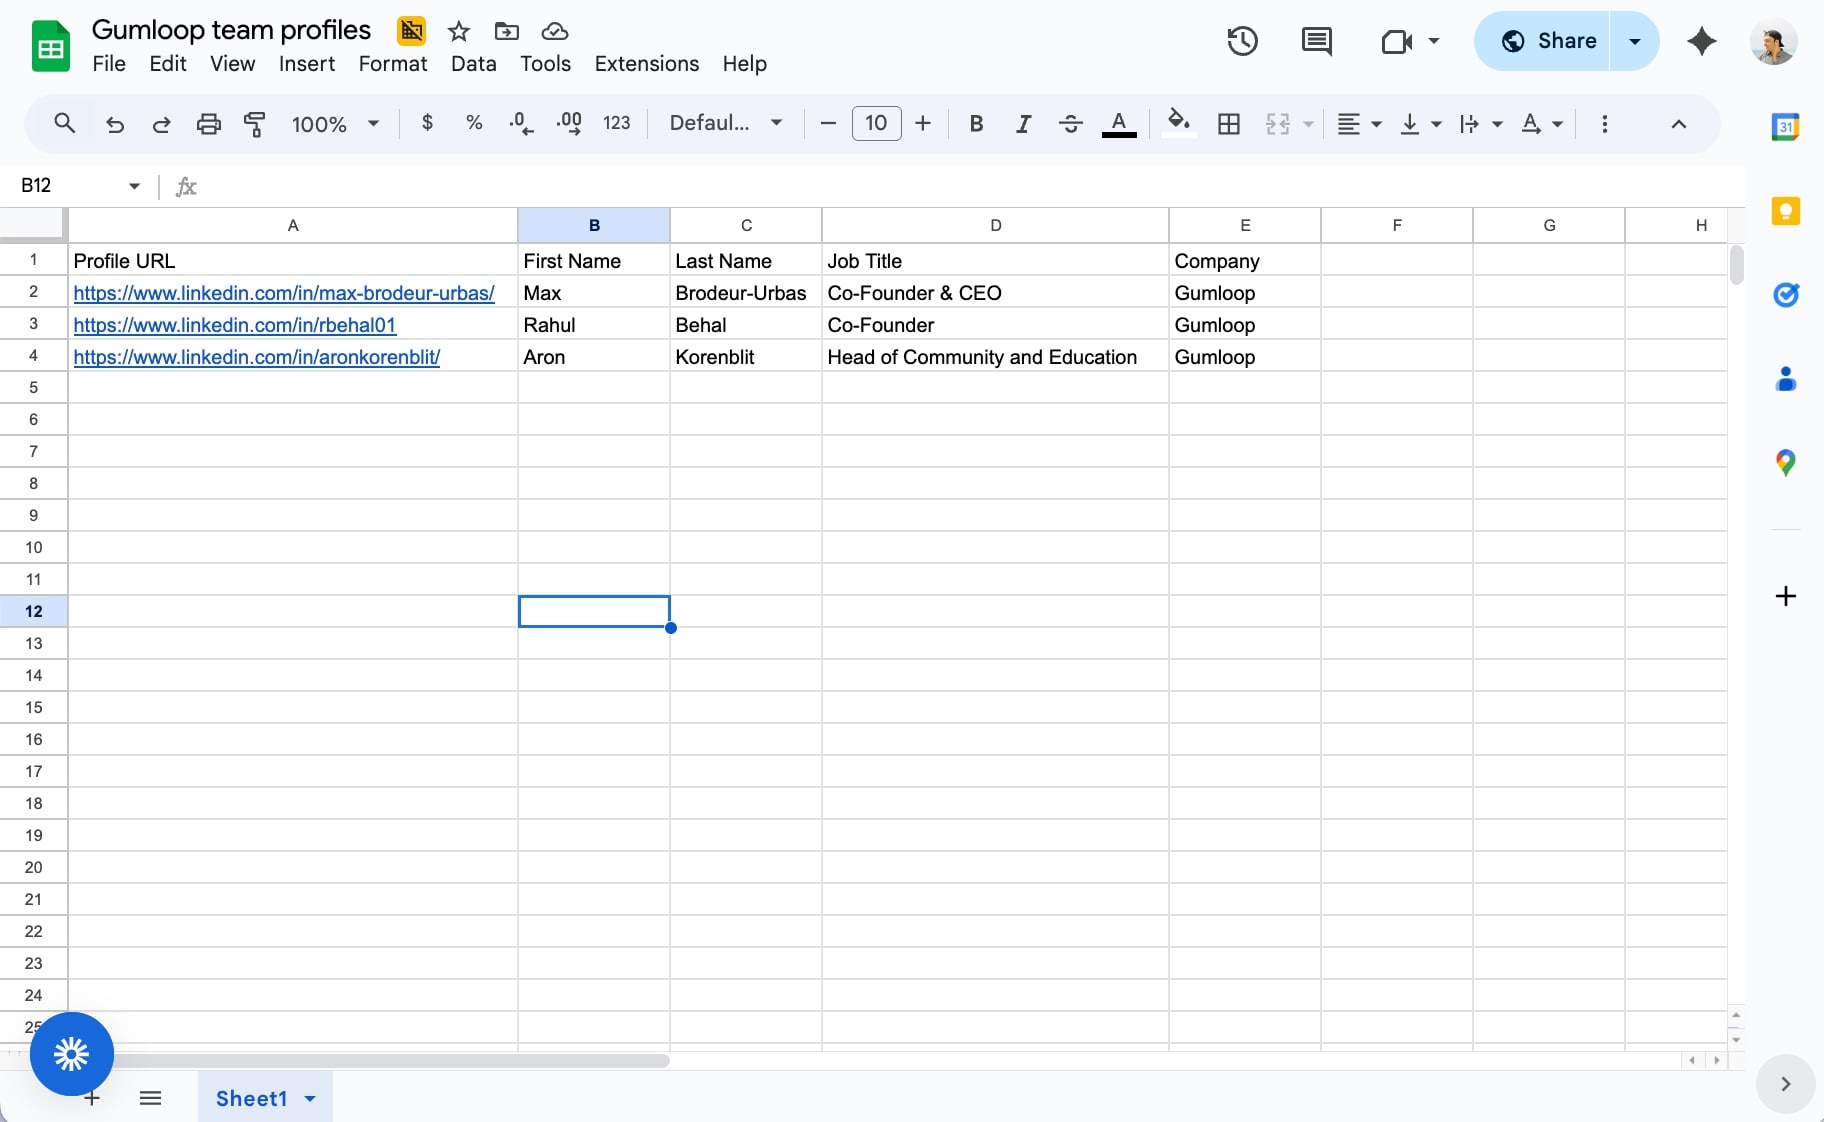Expand the font selection dropdown
Viewport: 1824px width, 1122px height.
coord(776,124)
